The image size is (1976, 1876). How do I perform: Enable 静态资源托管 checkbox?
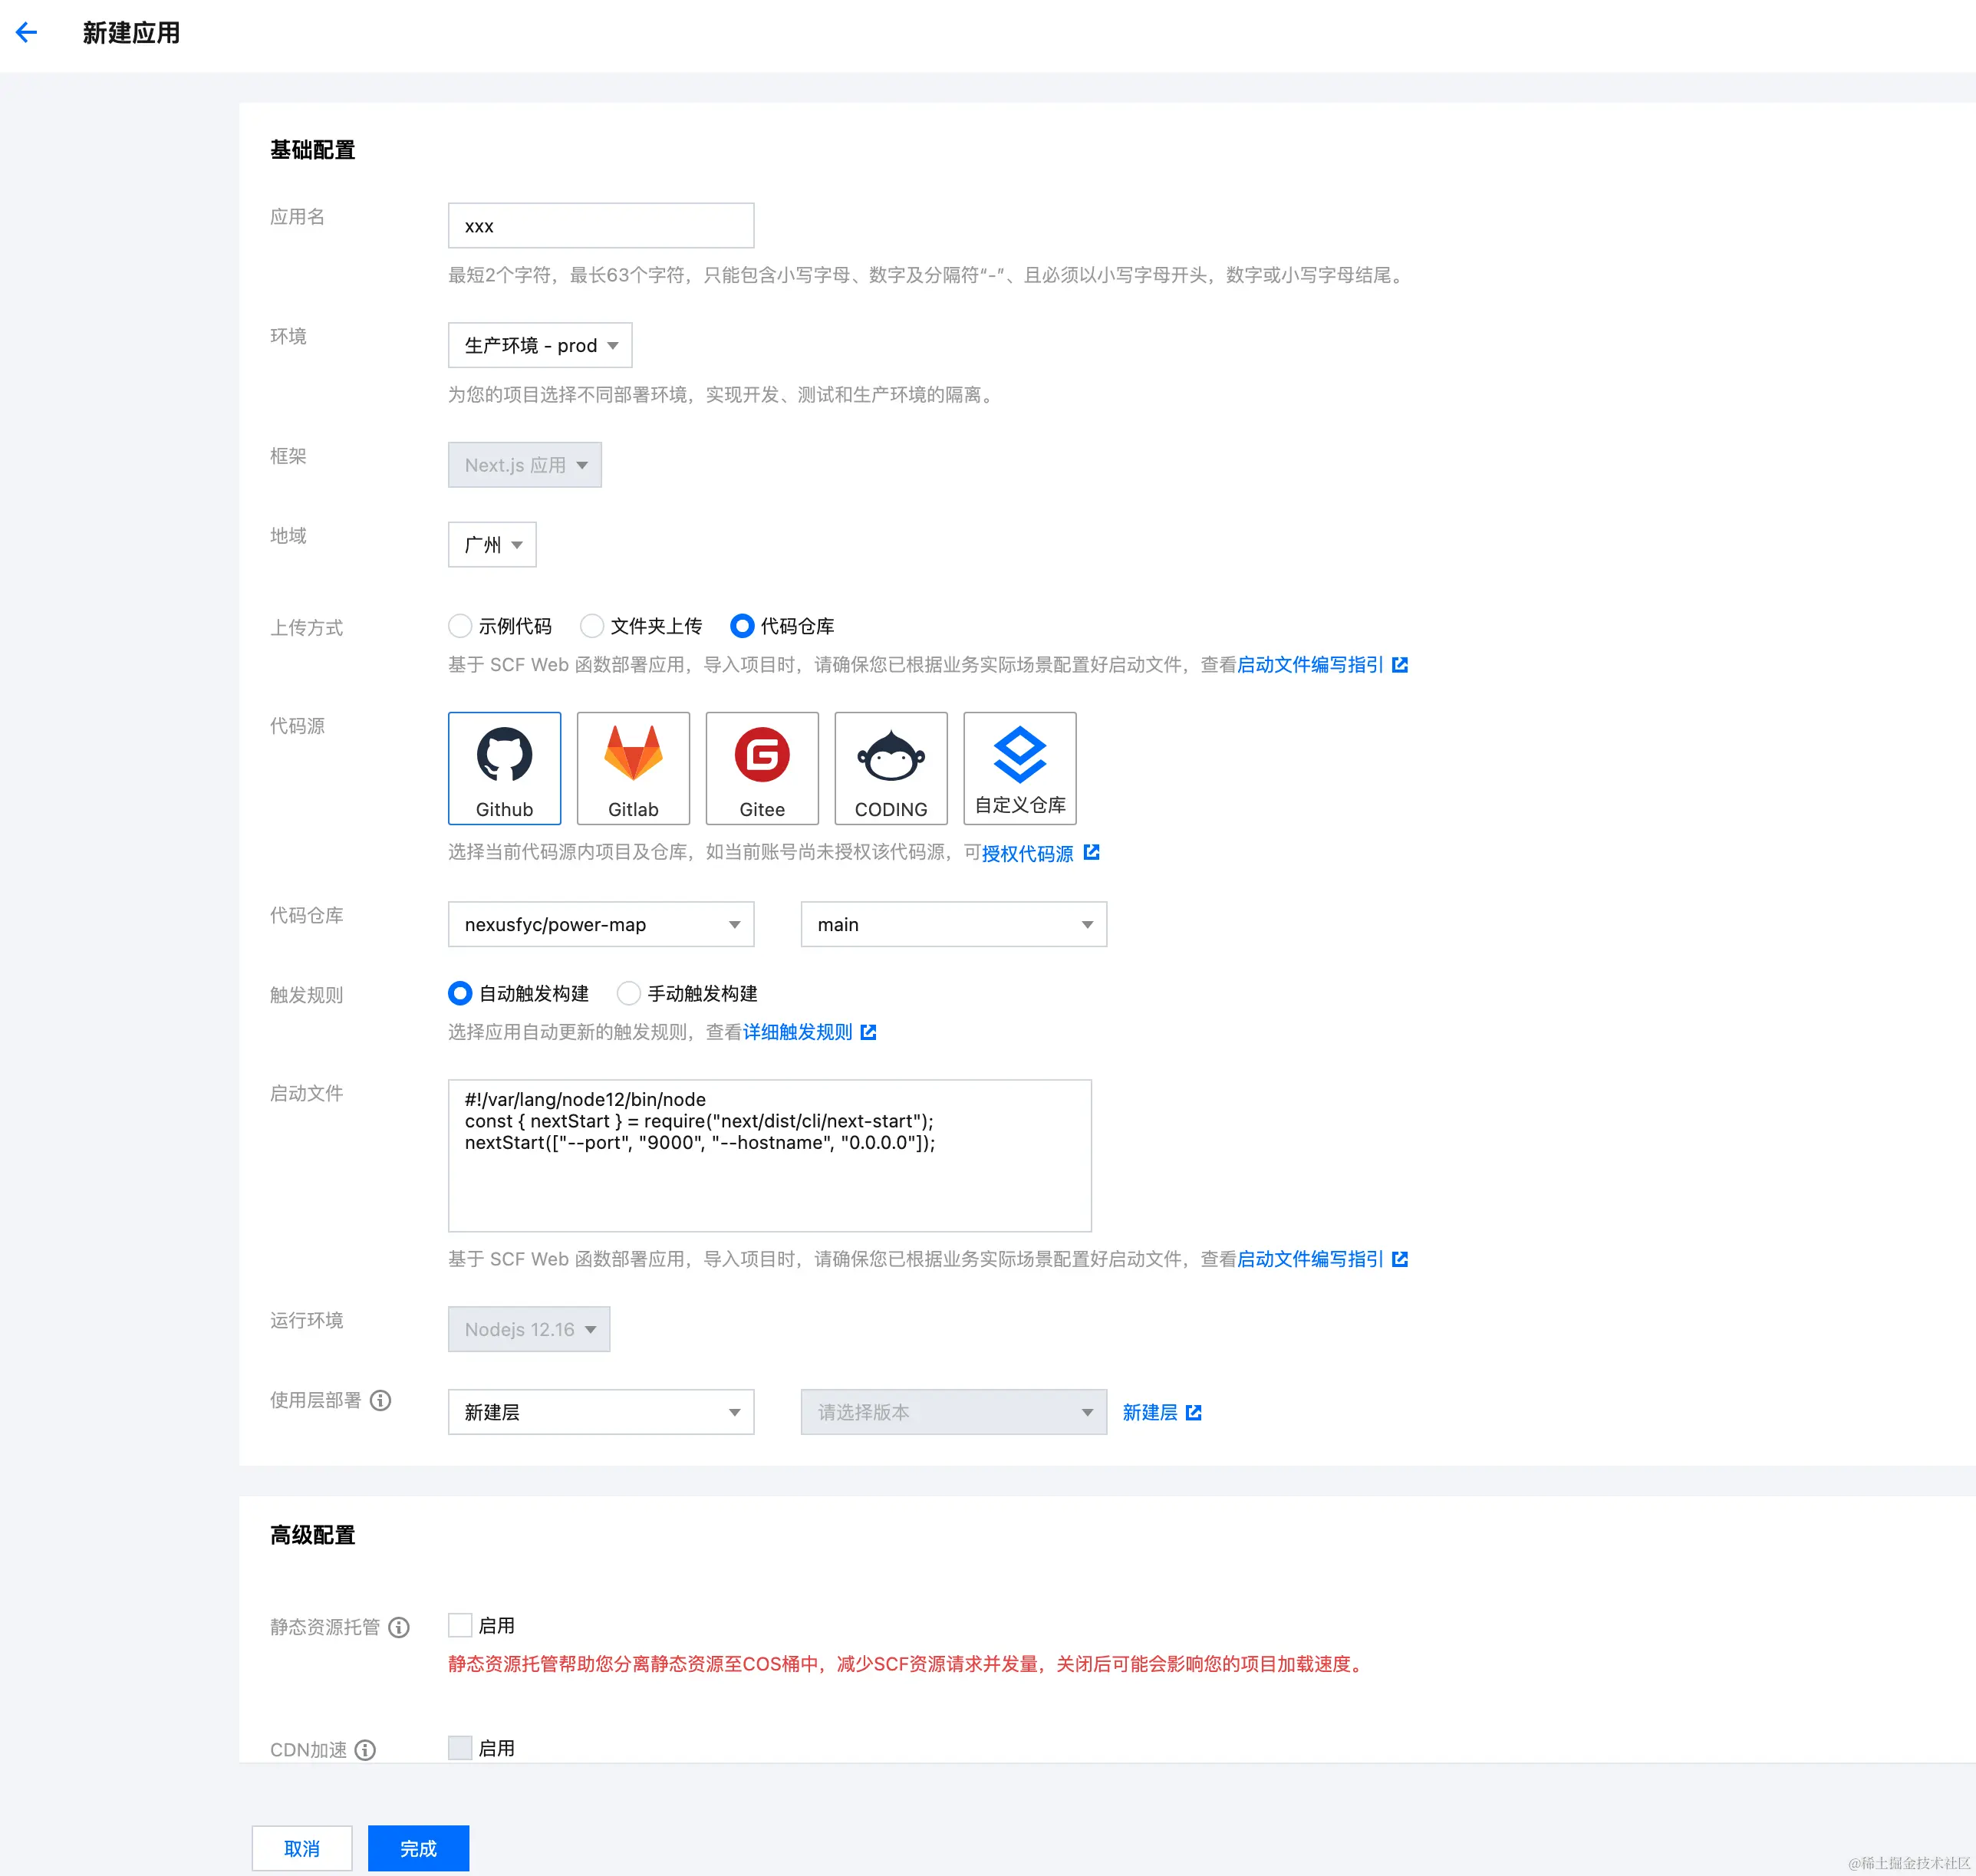(x=460, y=1624)
